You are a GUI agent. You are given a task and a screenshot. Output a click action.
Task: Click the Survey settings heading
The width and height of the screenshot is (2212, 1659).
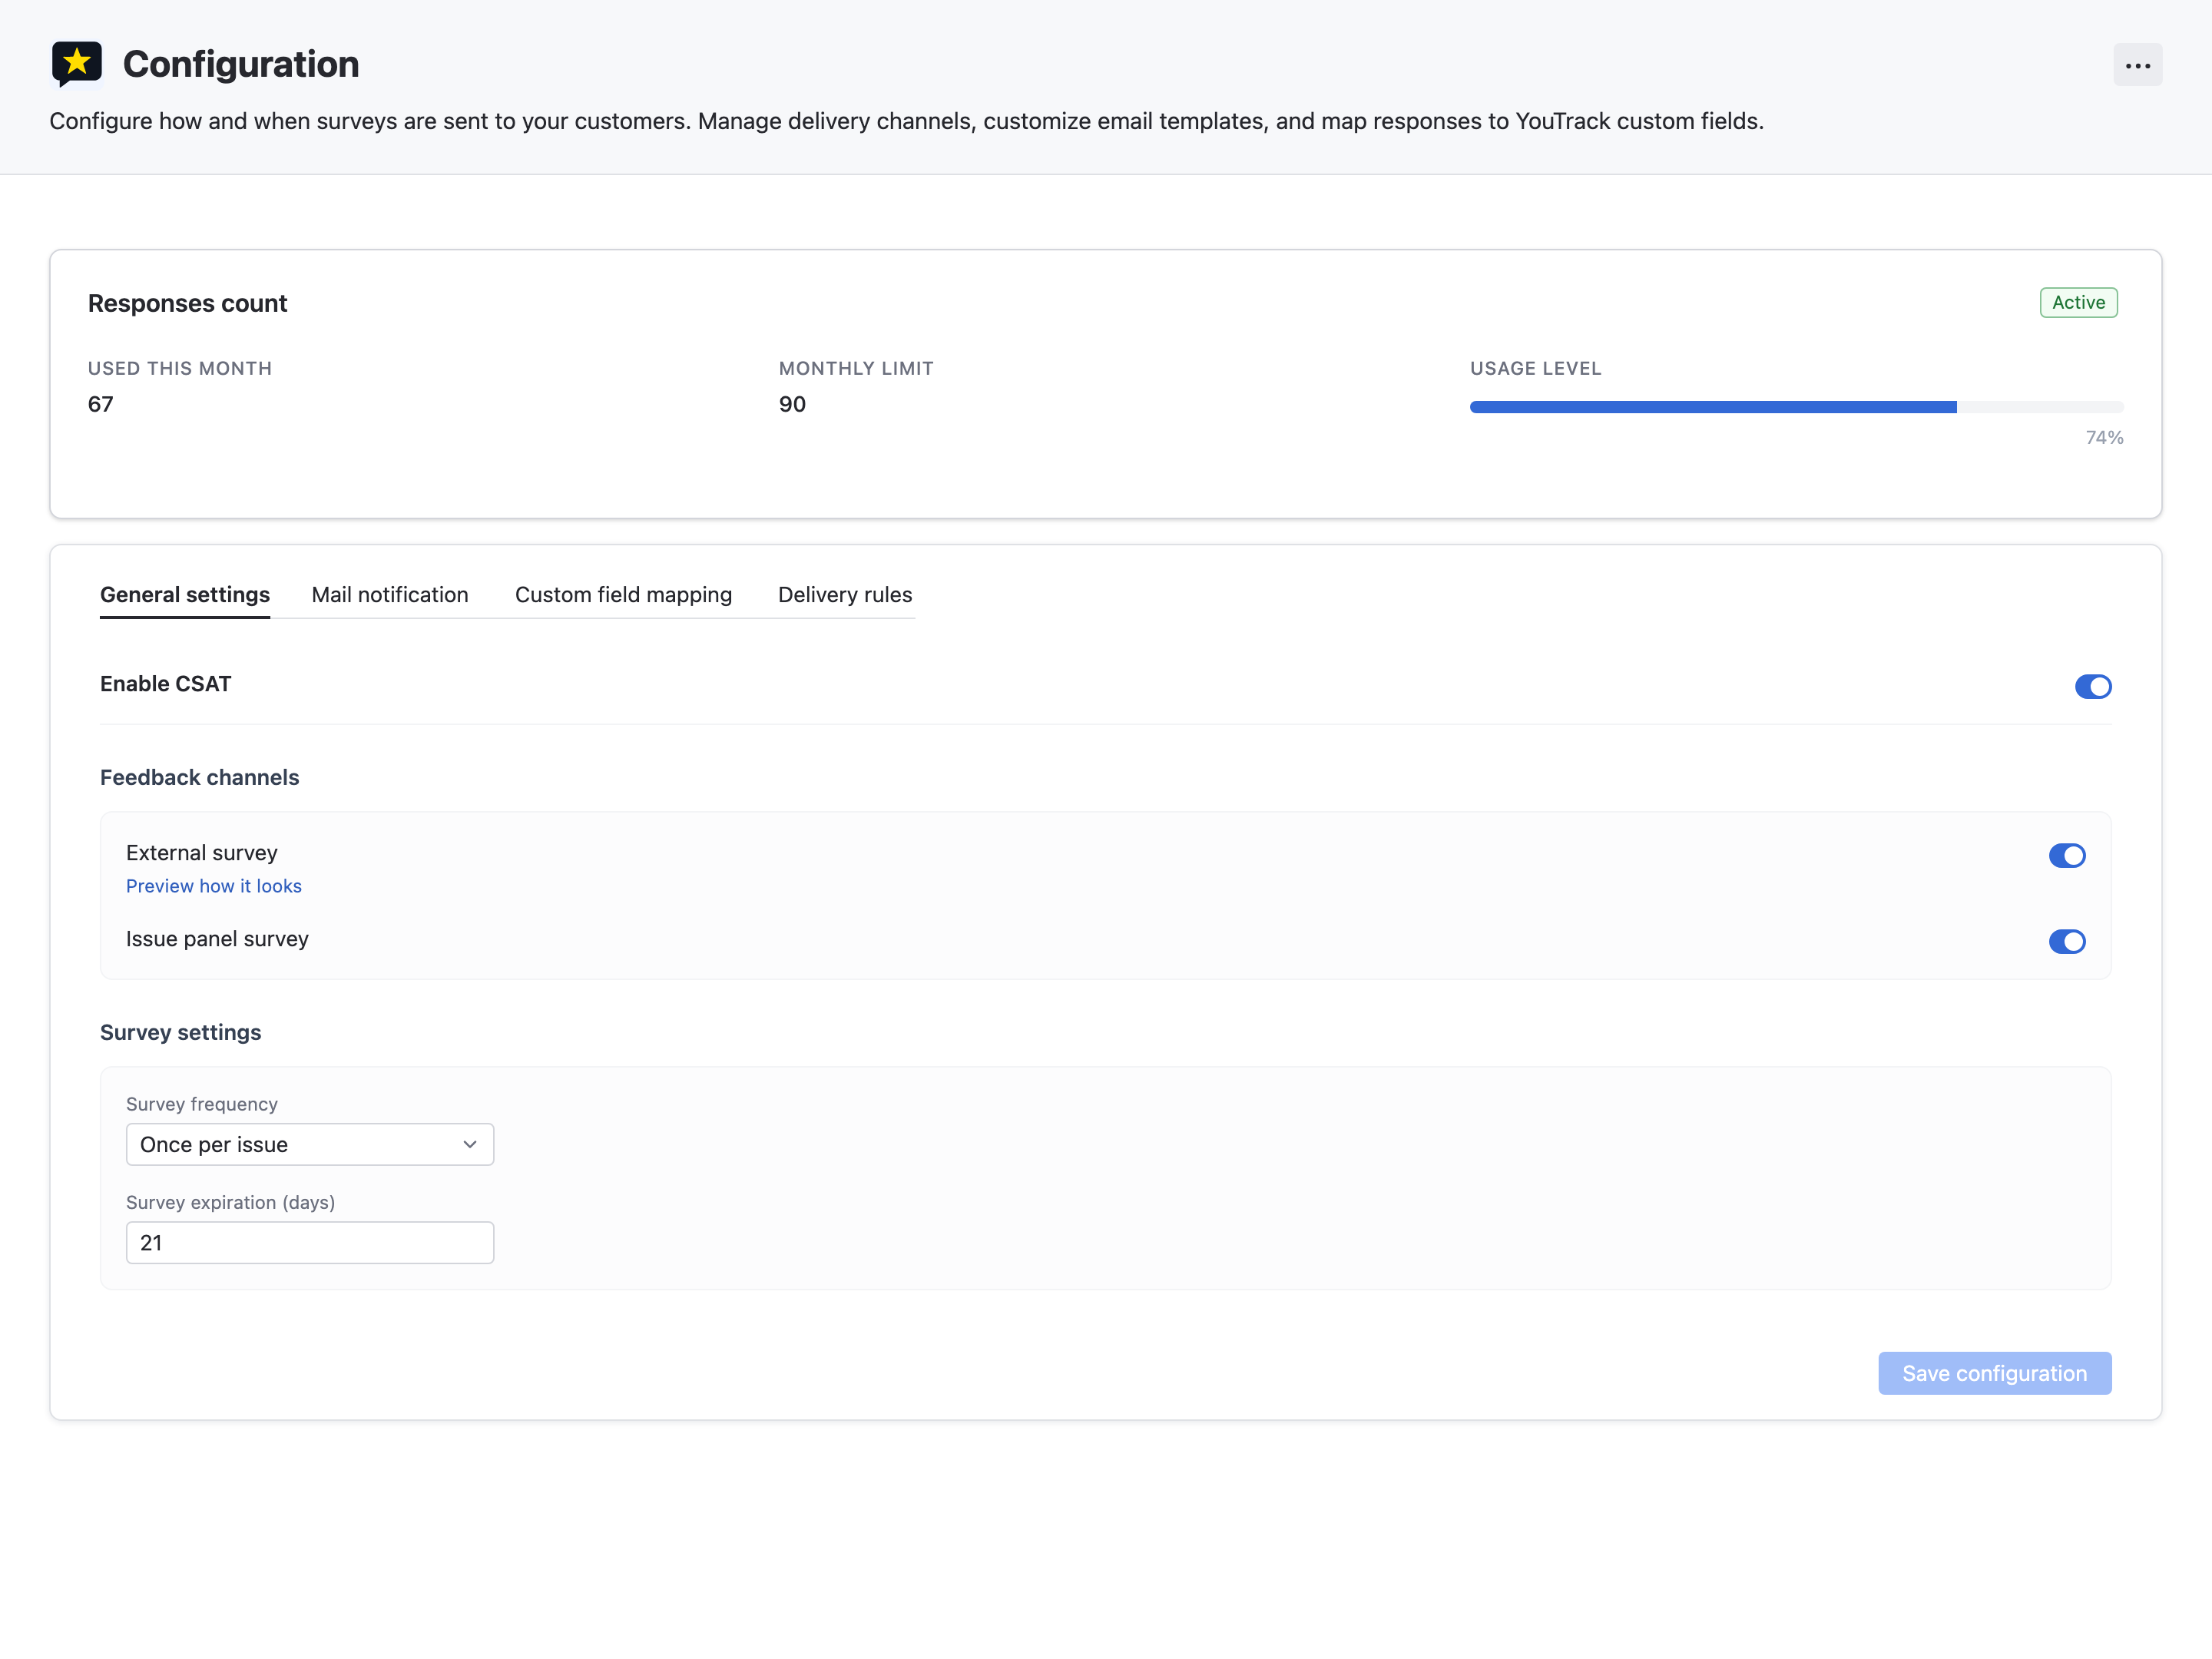(x=181, y=1032)
